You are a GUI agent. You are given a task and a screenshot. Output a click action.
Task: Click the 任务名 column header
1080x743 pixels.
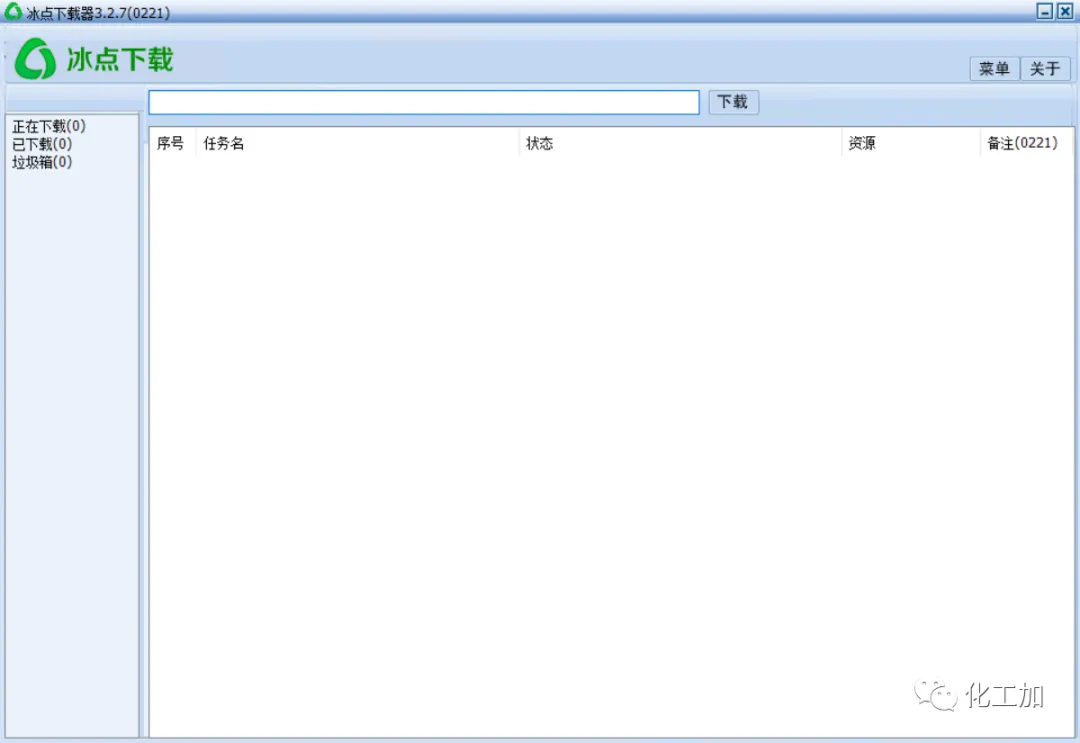pyautogui.click(x=357, y=143)
